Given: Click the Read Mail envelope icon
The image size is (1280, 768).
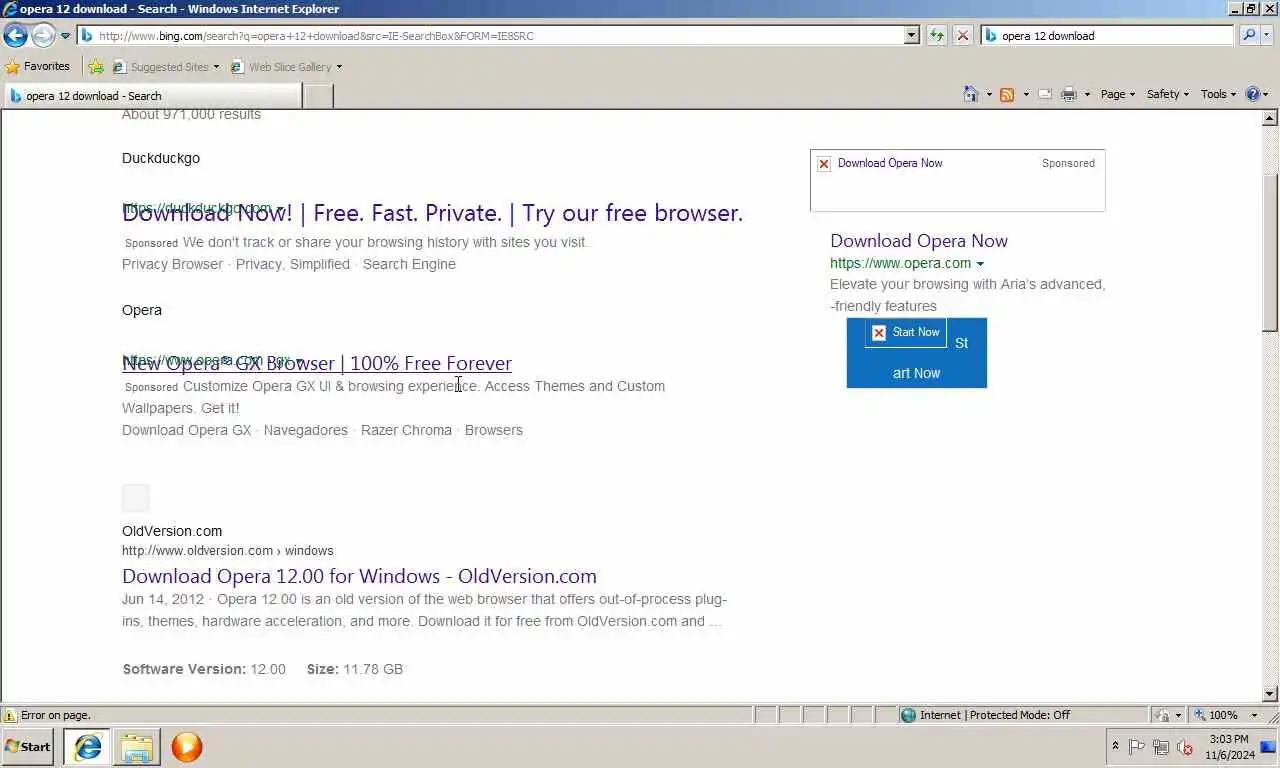Looking at the screenshot, I should tap(1045, 94).
